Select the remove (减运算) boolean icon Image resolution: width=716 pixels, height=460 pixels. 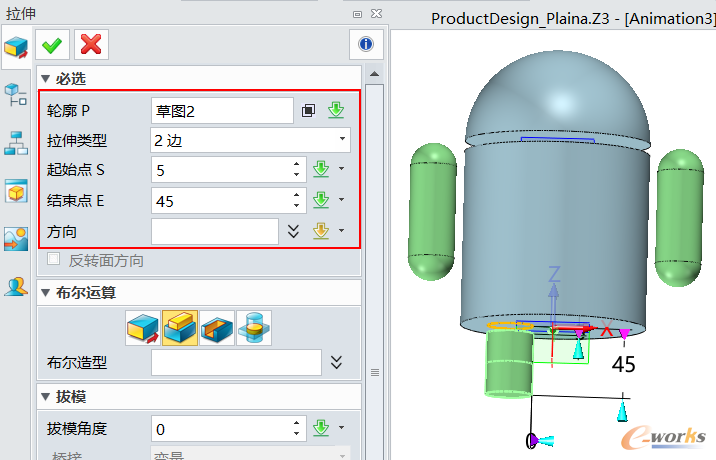pos(217,328)
